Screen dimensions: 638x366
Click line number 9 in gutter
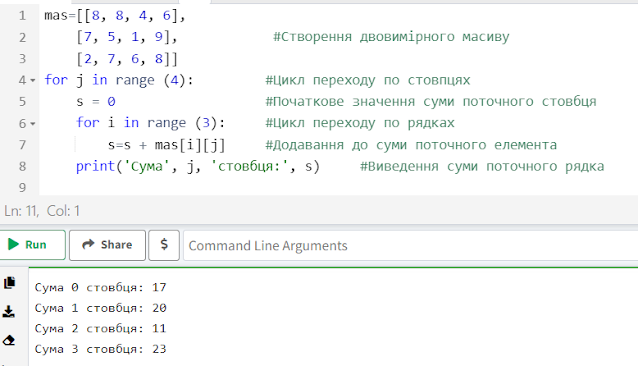click(x=22, y=188)
